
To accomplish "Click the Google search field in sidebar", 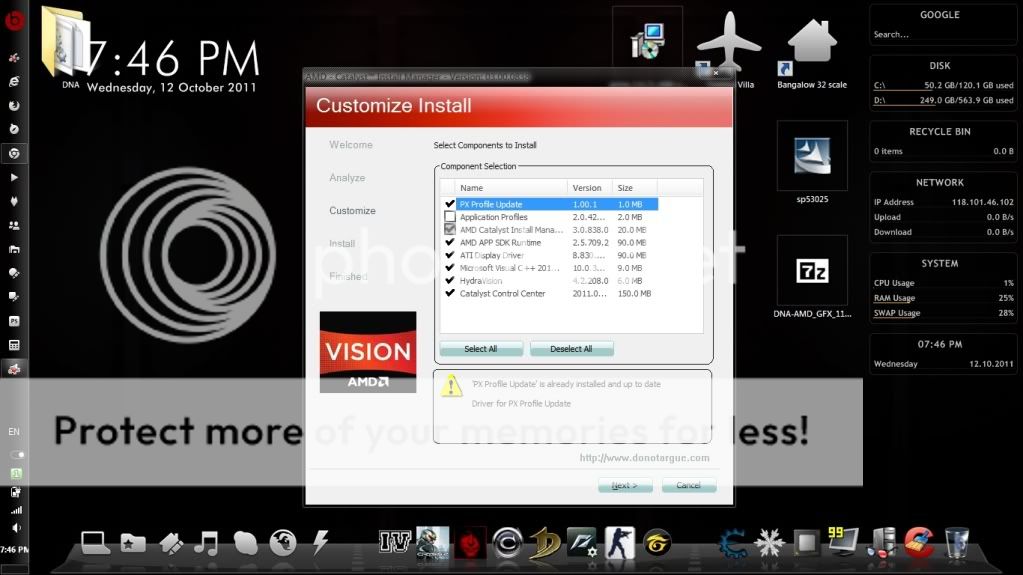I will click(940, 34).
